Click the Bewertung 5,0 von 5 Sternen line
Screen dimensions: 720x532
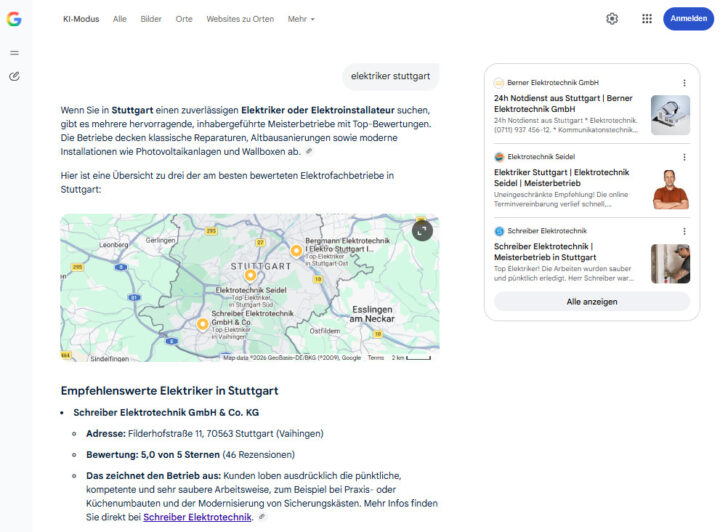(x=191, y=454)
